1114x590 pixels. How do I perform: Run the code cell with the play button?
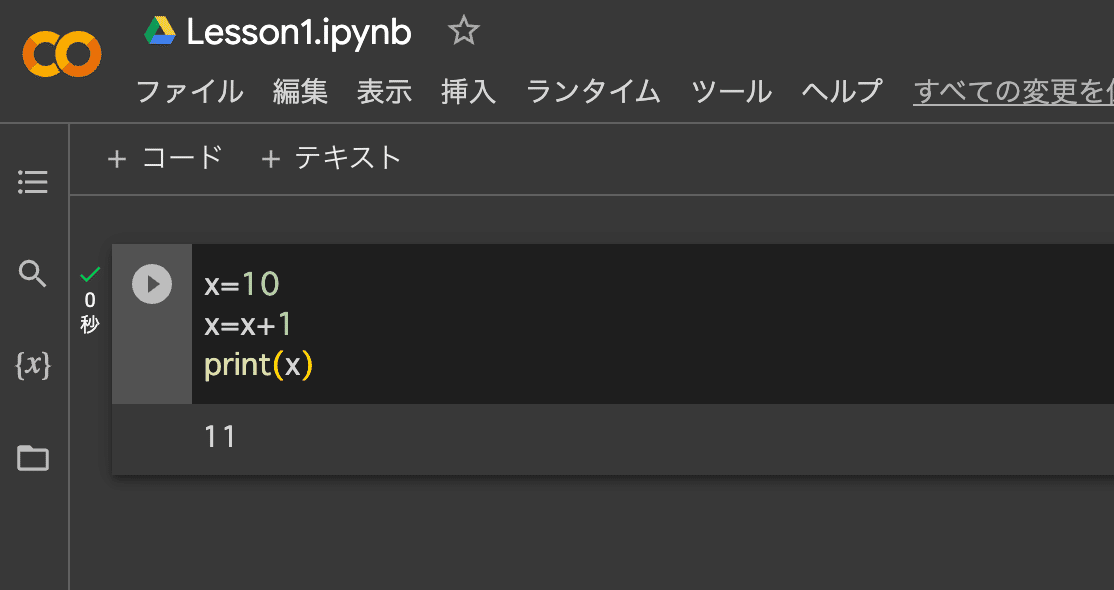point(151,284)
